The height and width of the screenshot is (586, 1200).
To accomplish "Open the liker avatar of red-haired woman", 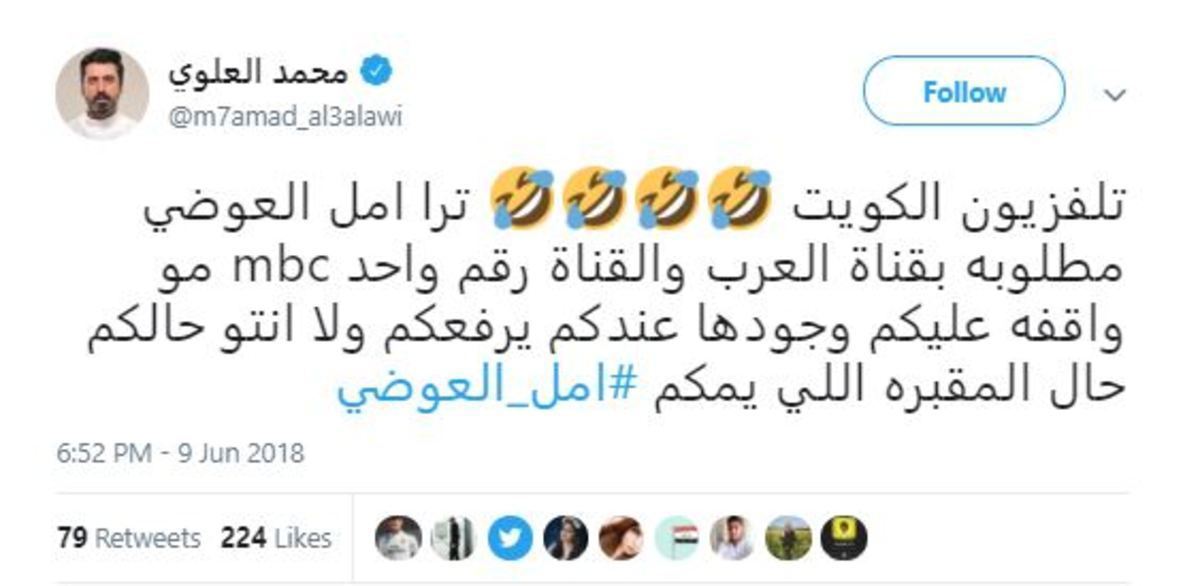I will pyautogui.click(x=620, y=539).
